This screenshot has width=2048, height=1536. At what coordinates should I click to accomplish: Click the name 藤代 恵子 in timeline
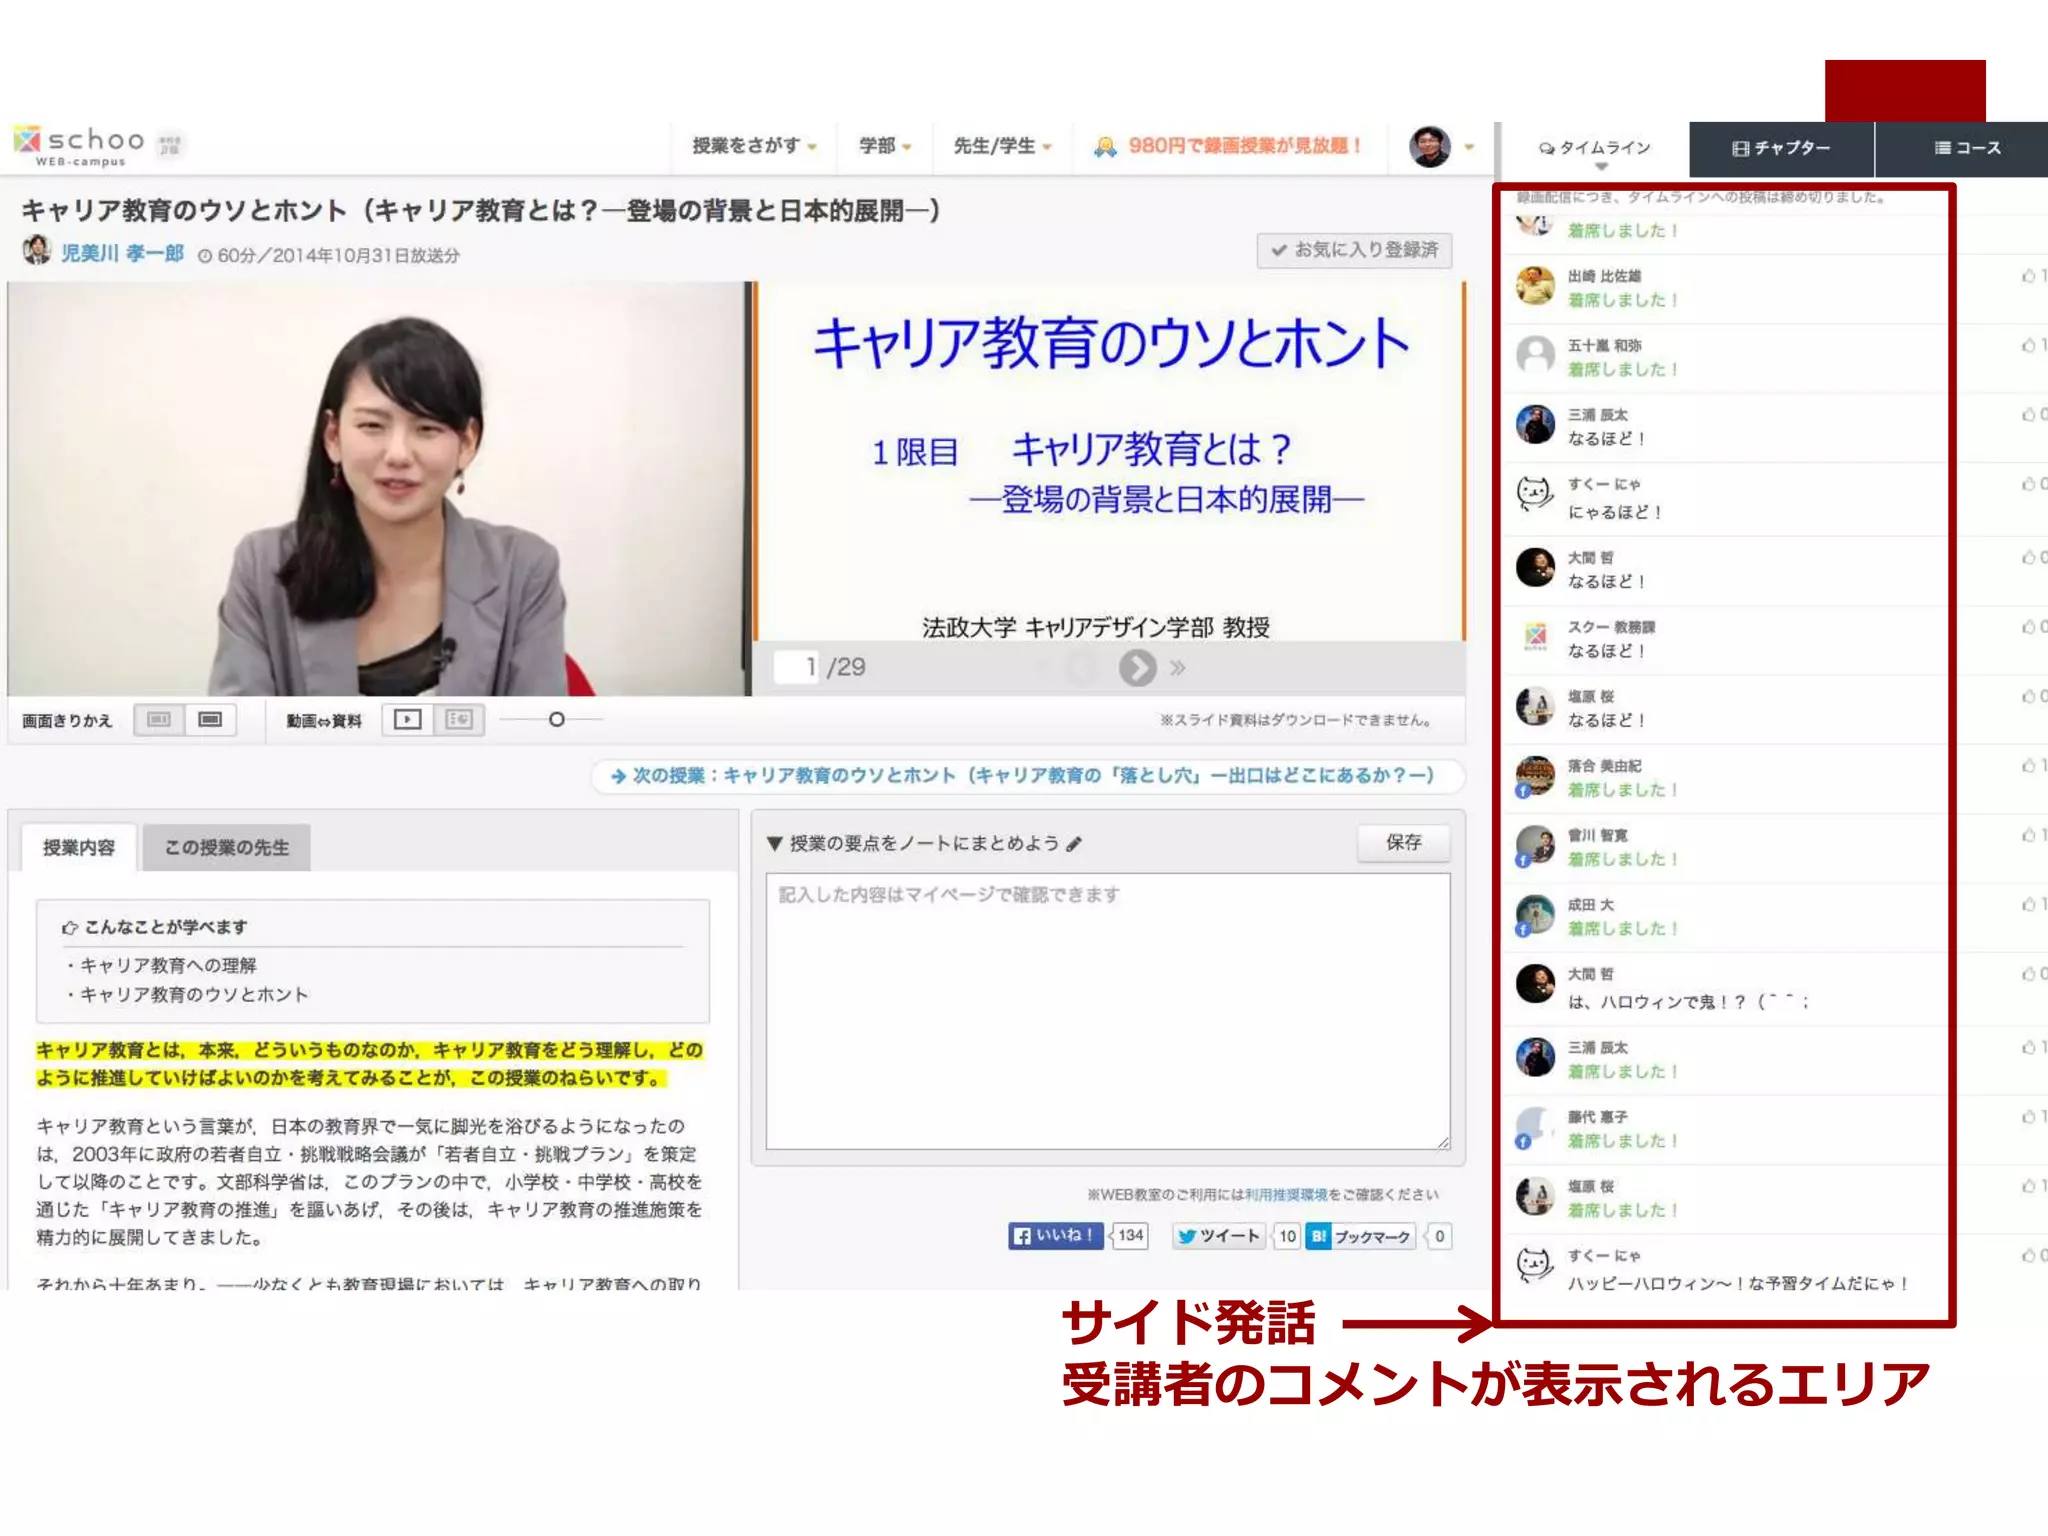click(x=1598, y=1117)
